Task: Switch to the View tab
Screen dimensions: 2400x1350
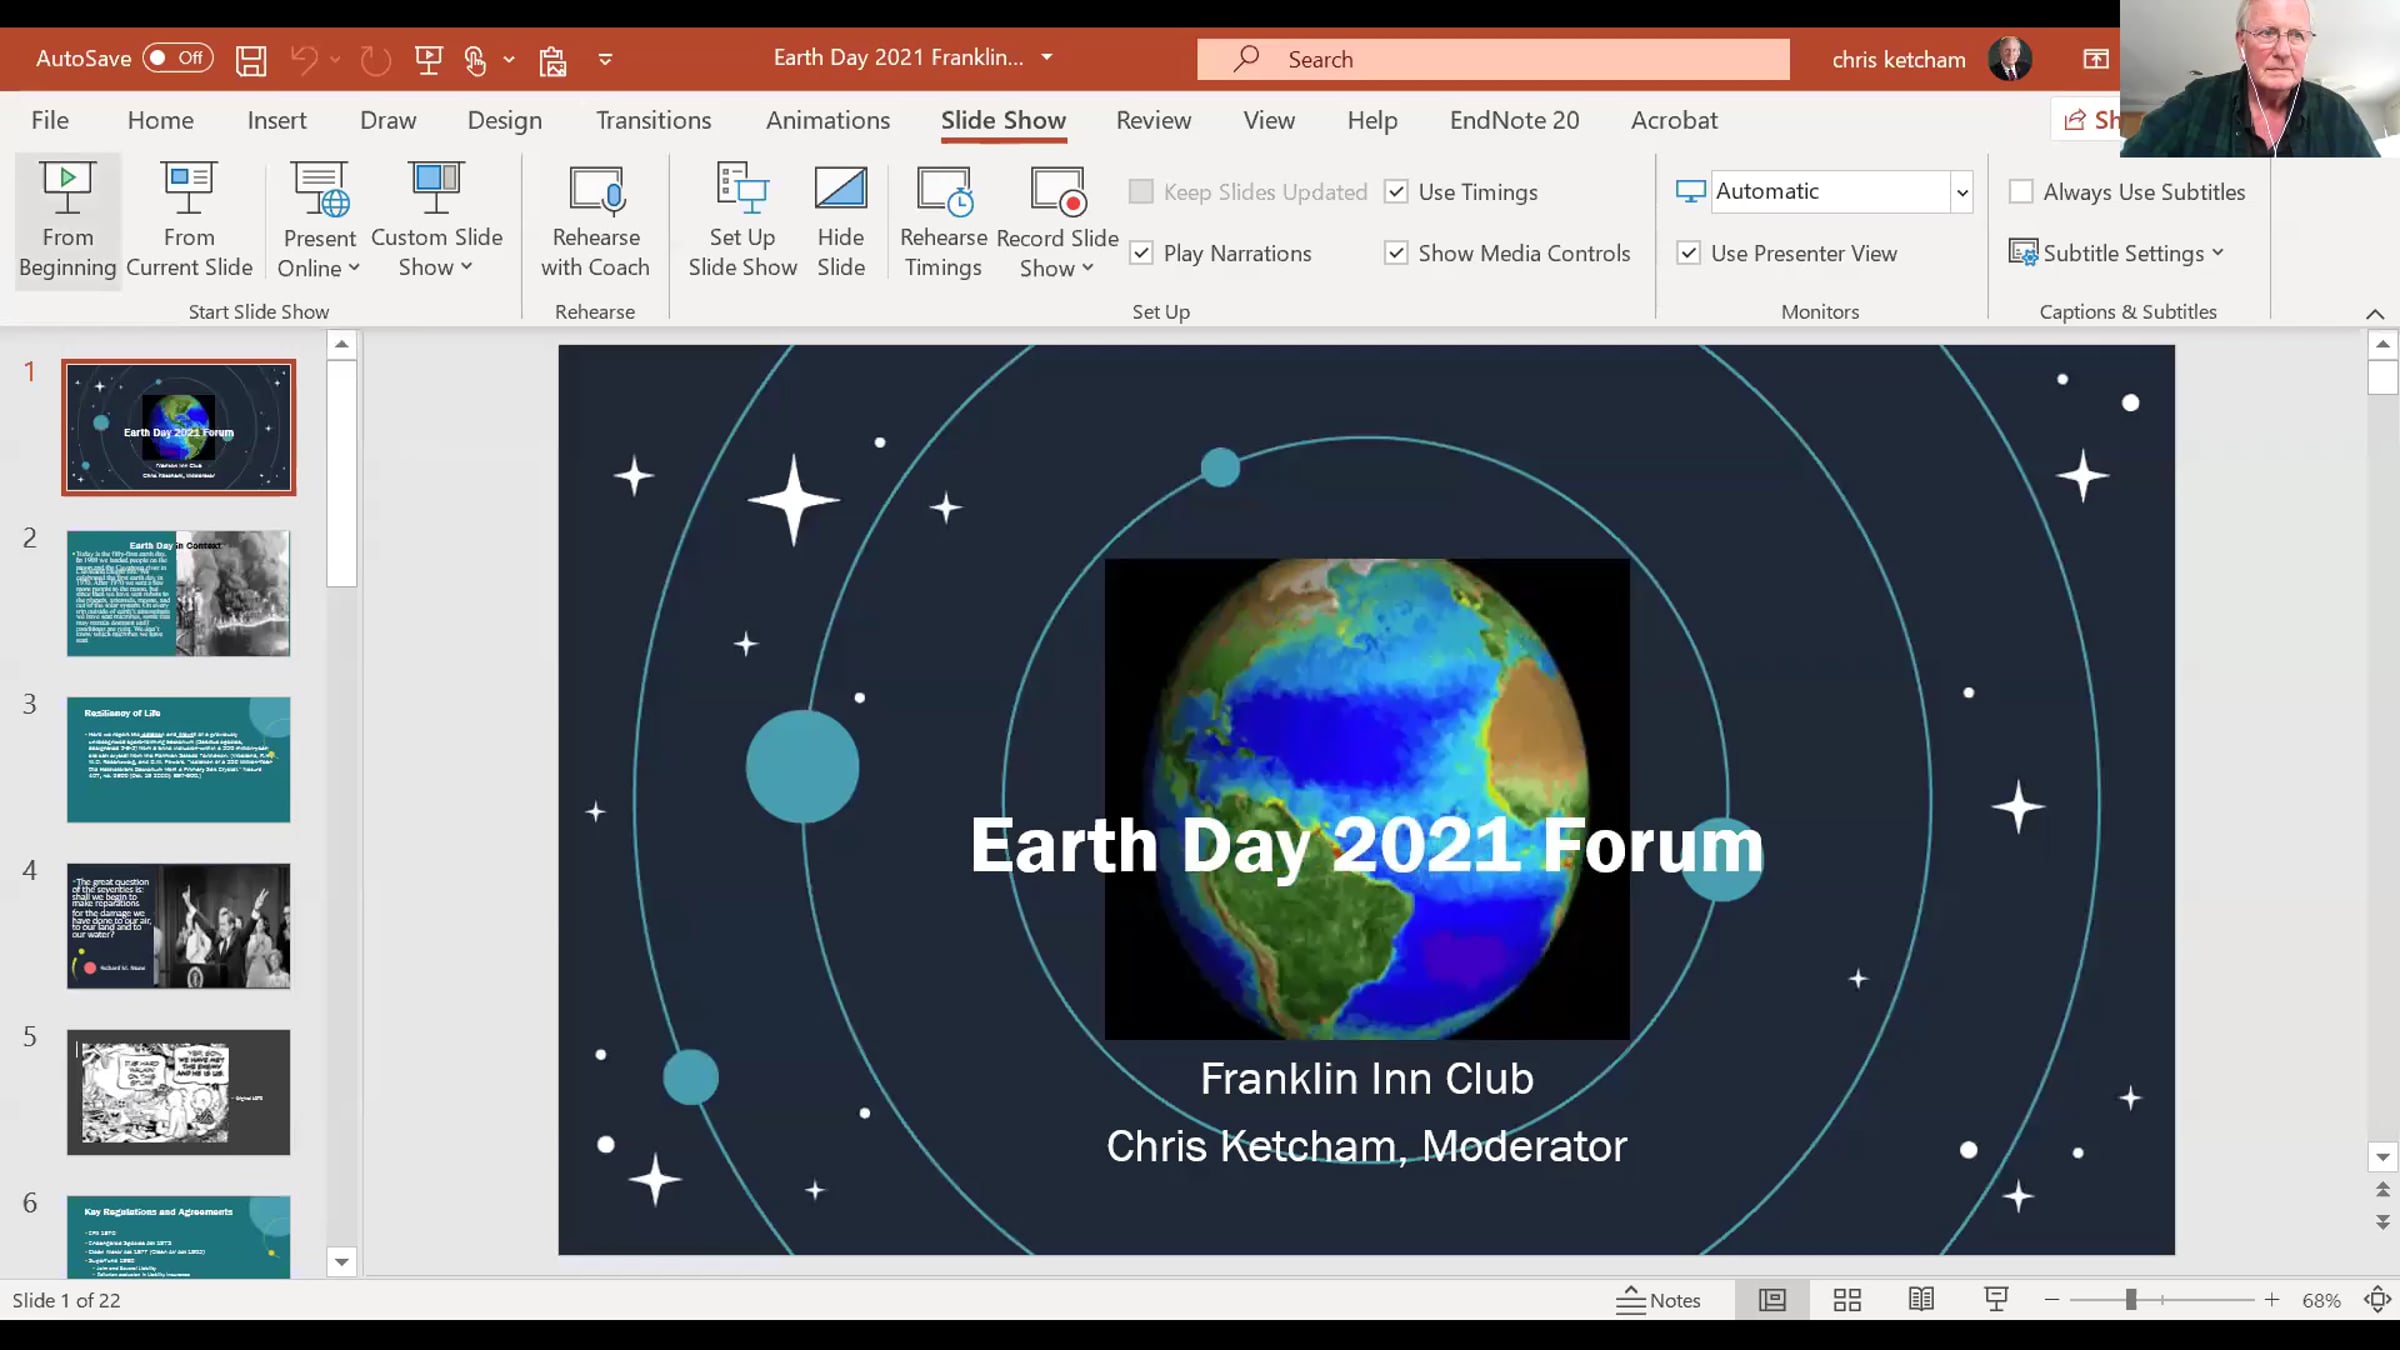Action: [x=1269, y=121]
